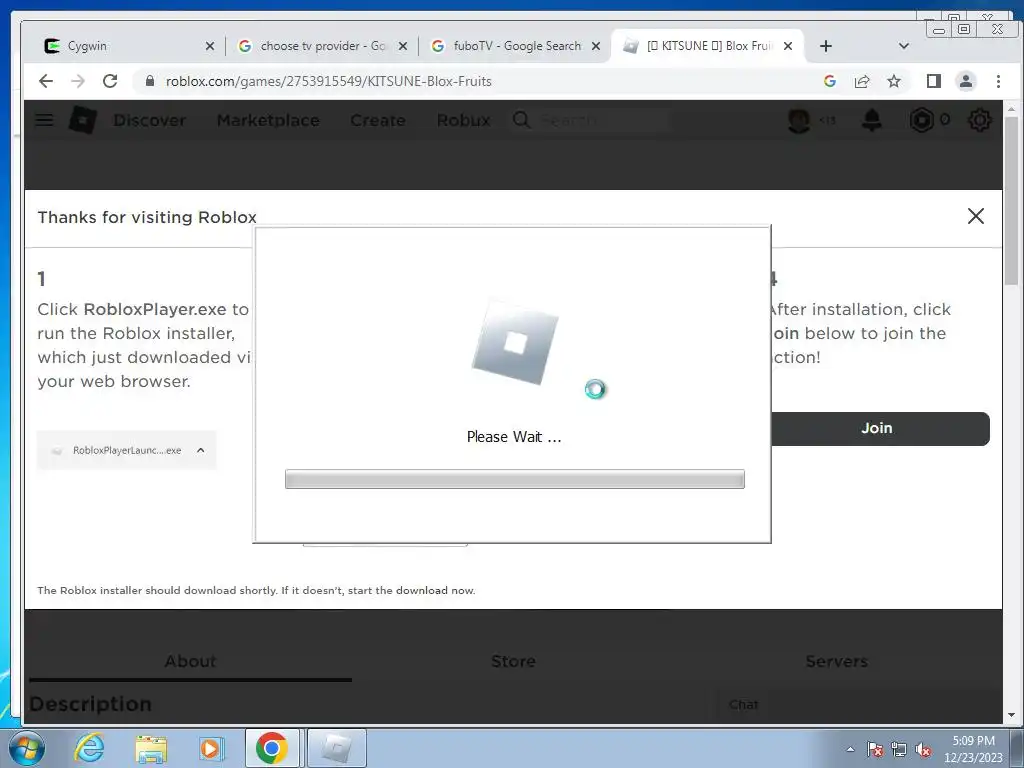Open Windows Explorer folder in taskbar

(151, 748)
